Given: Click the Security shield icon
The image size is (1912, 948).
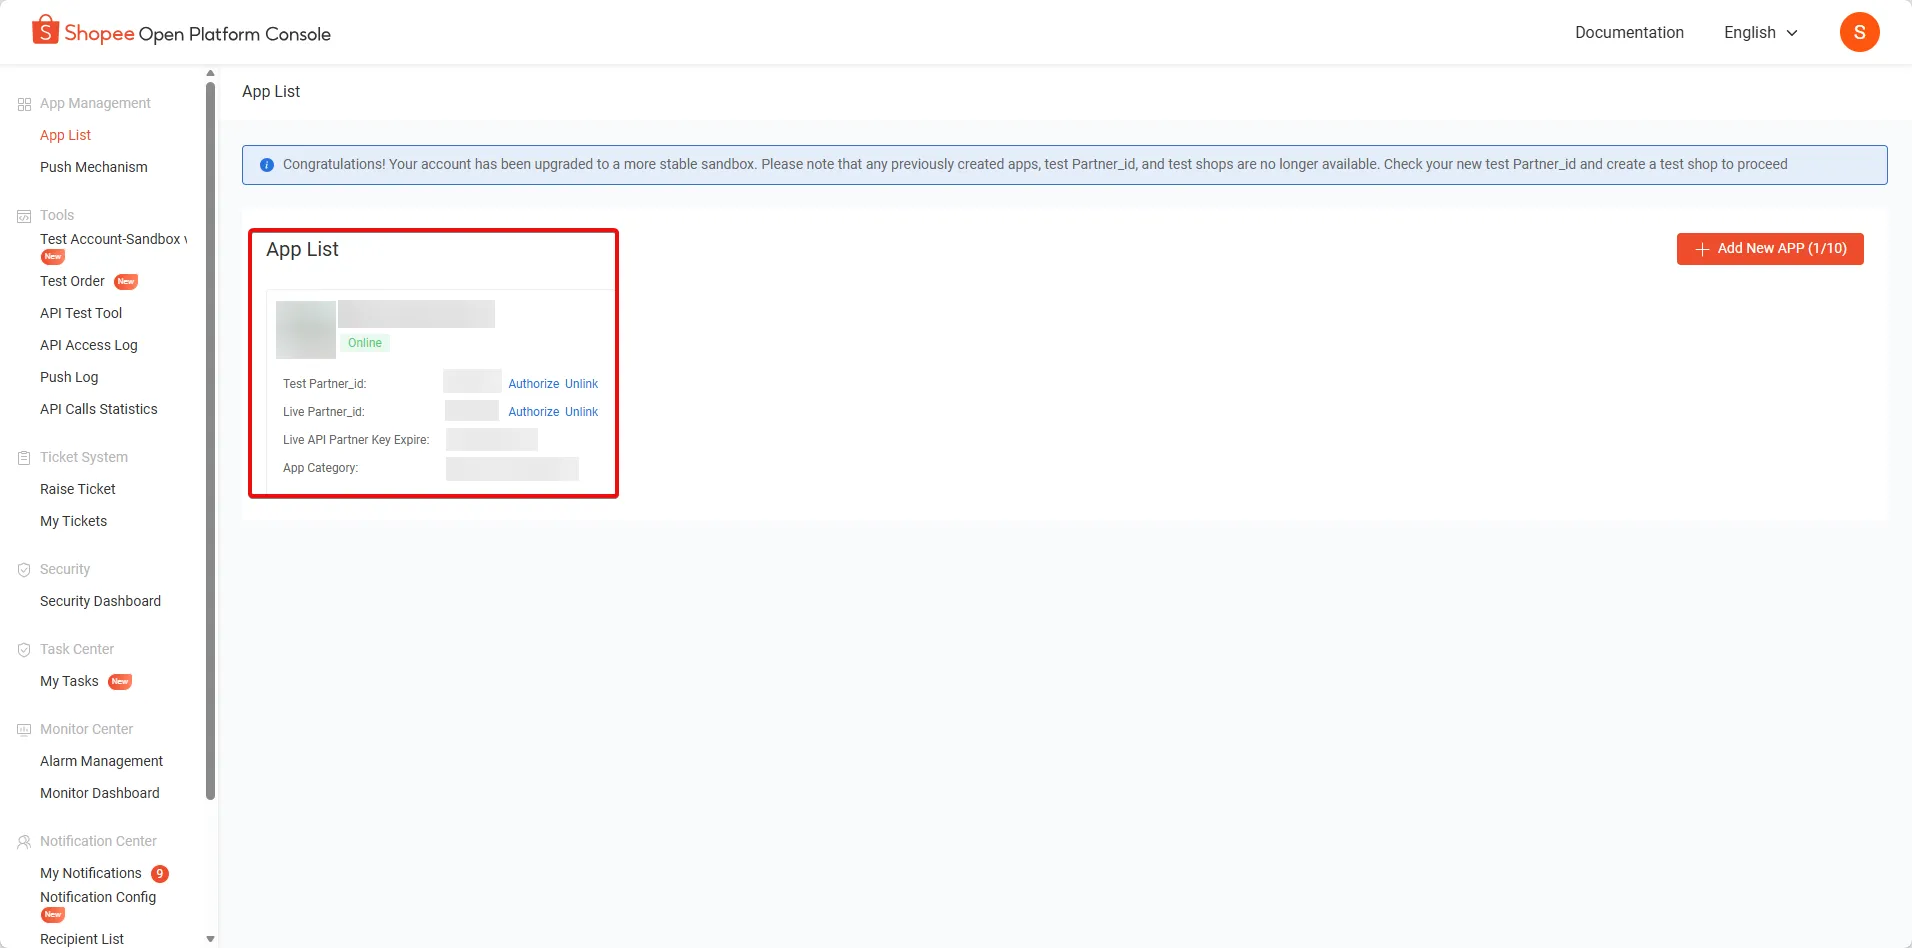Looking at the screenshot, I should coord(24,570).
